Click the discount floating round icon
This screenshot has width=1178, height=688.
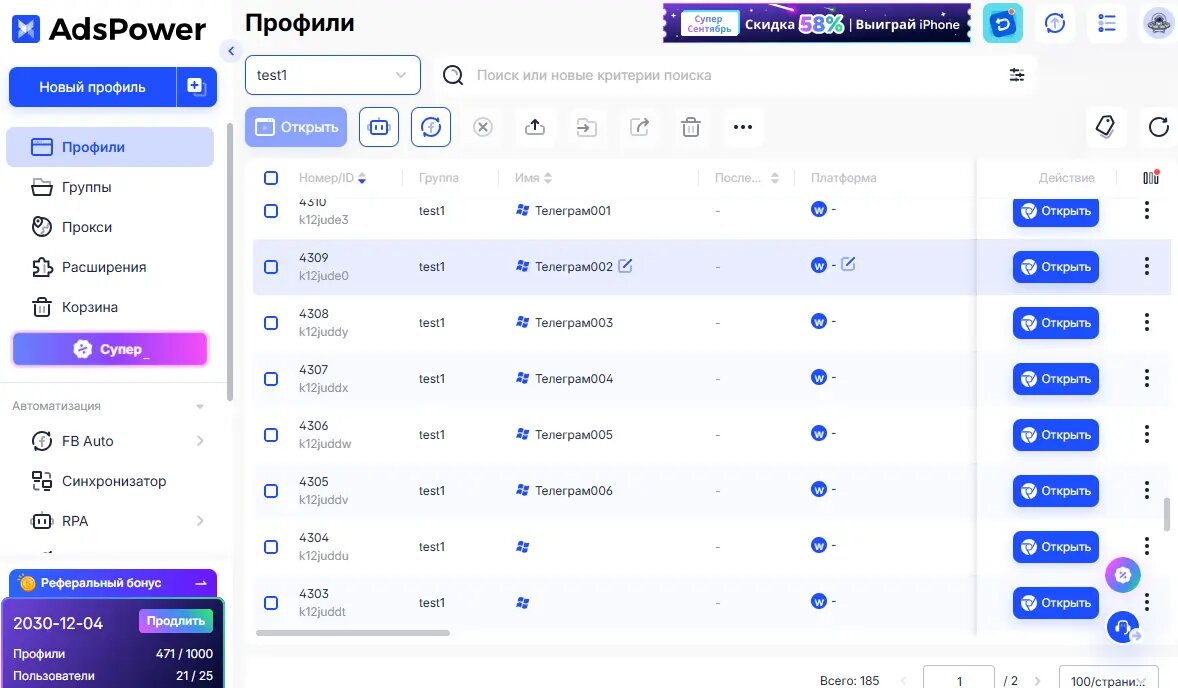1123,575
